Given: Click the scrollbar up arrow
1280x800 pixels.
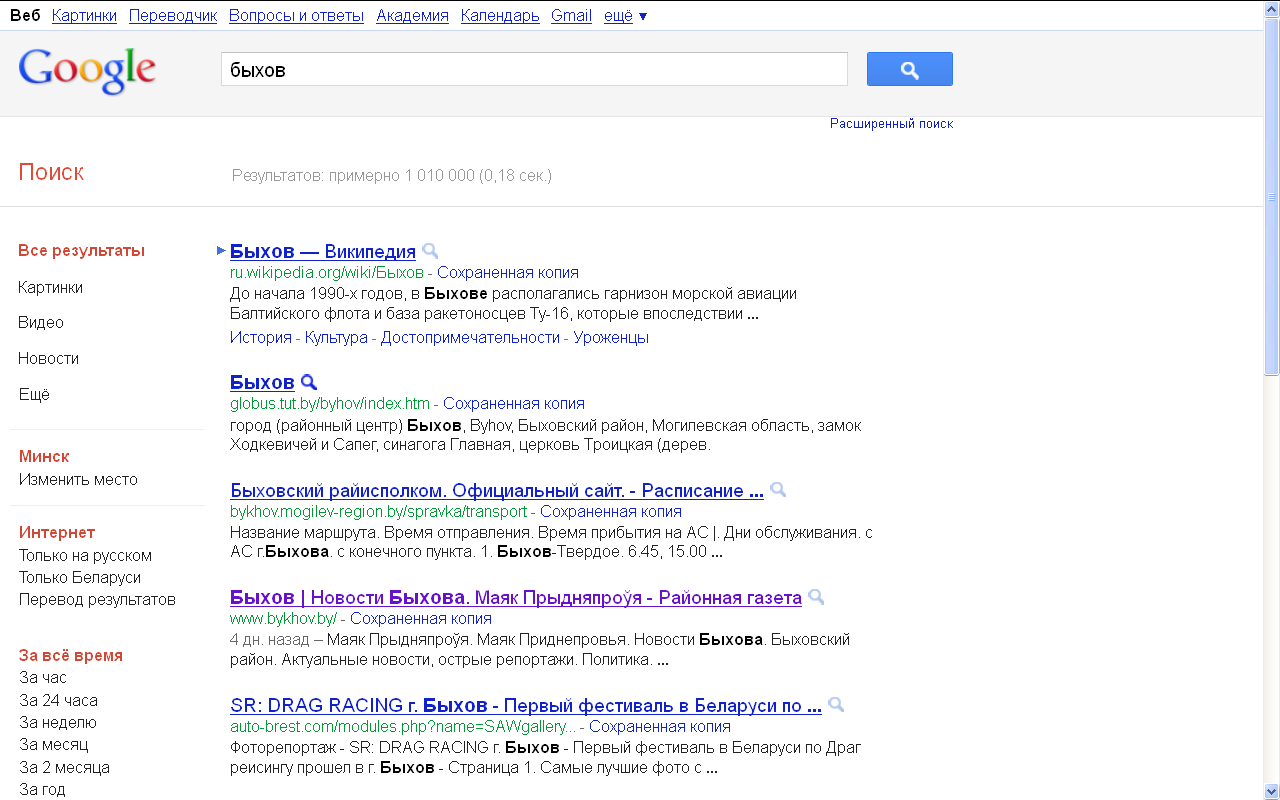Looking at the screenshot, I should [x=1271, y=9].
